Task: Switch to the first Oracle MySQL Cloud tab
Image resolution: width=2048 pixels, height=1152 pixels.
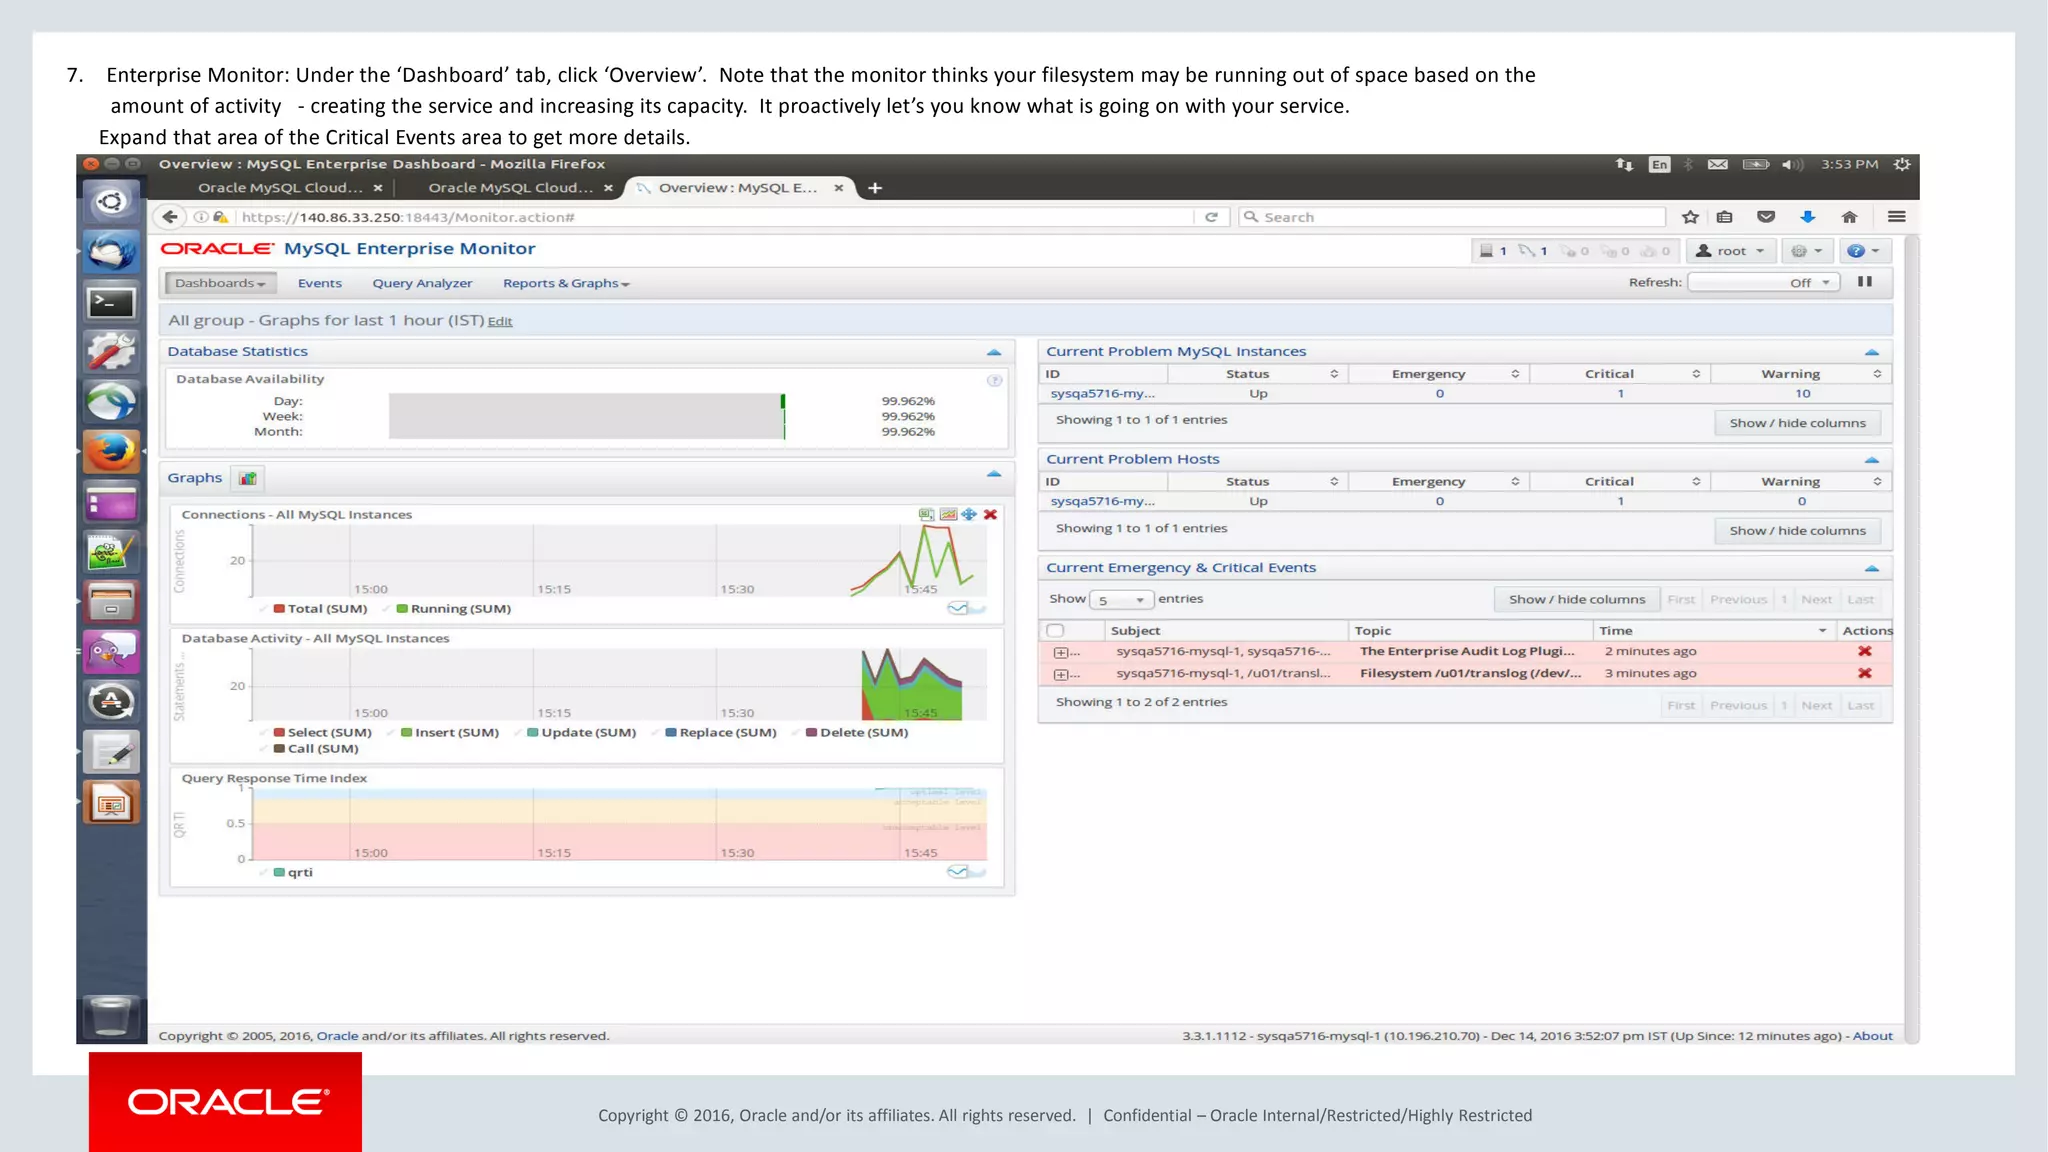Action: coord(280,188)
